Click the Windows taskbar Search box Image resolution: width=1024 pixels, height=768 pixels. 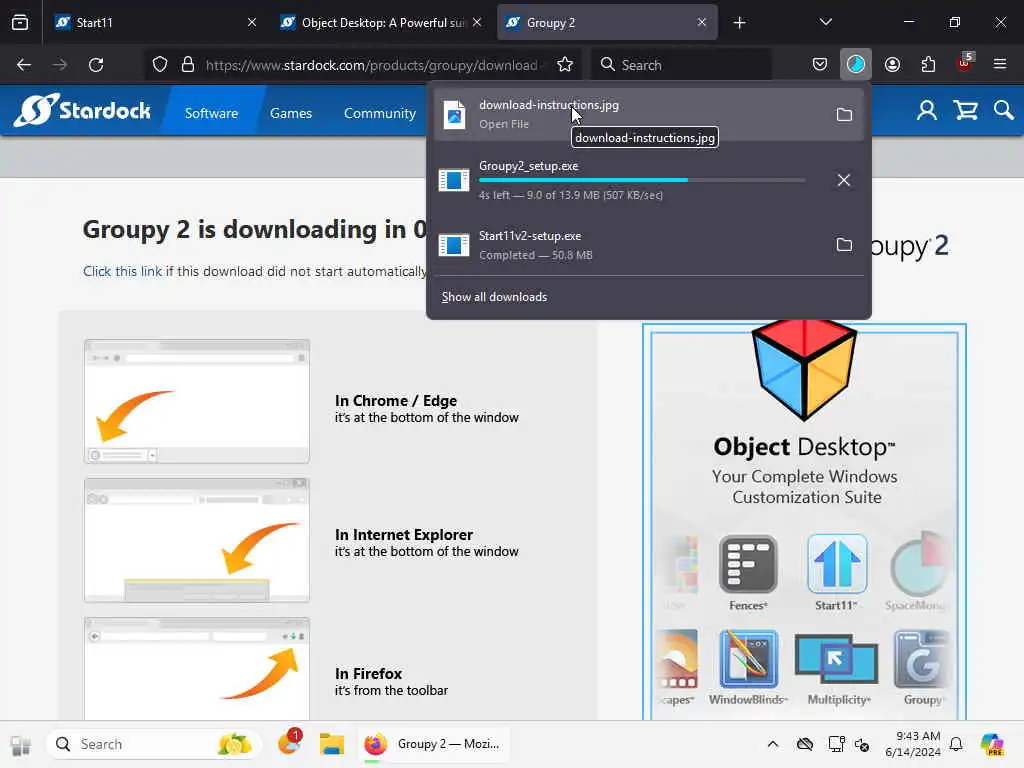(154, 744)
